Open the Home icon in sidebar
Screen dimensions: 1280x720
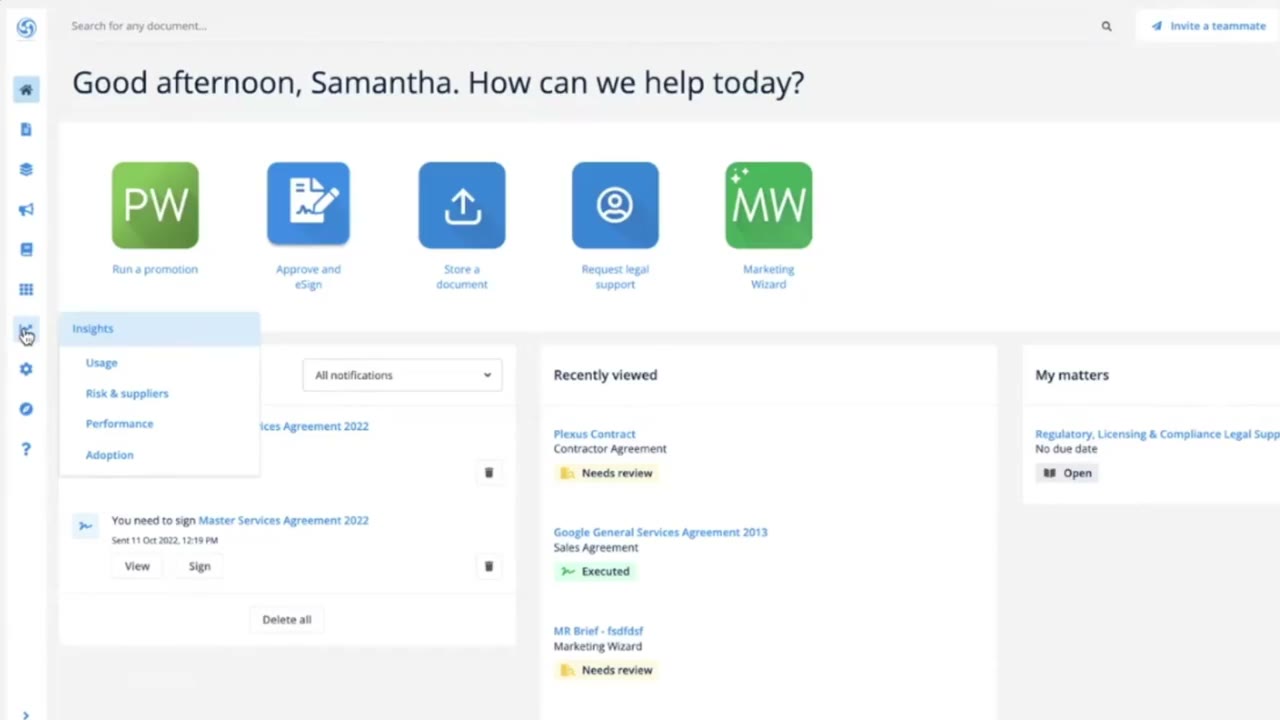[26, 90]
